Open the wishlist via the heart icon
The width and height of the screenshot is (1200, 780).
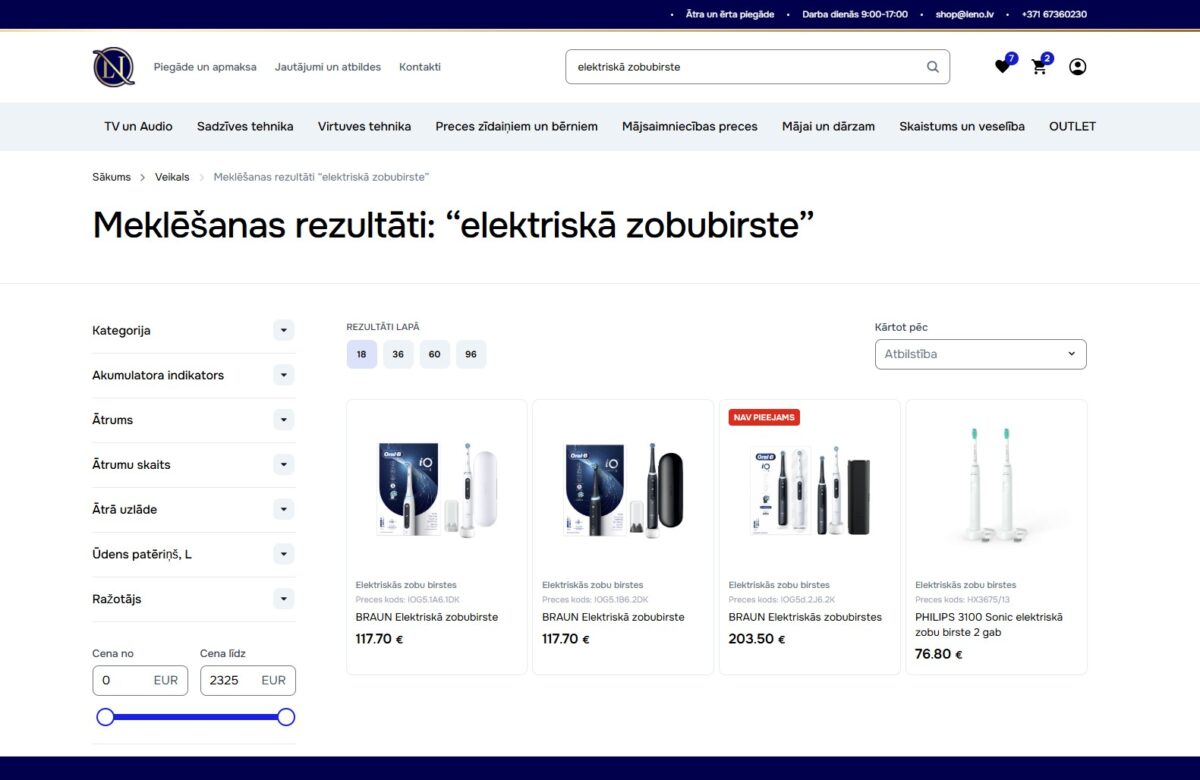click(x=1002, y=66)
